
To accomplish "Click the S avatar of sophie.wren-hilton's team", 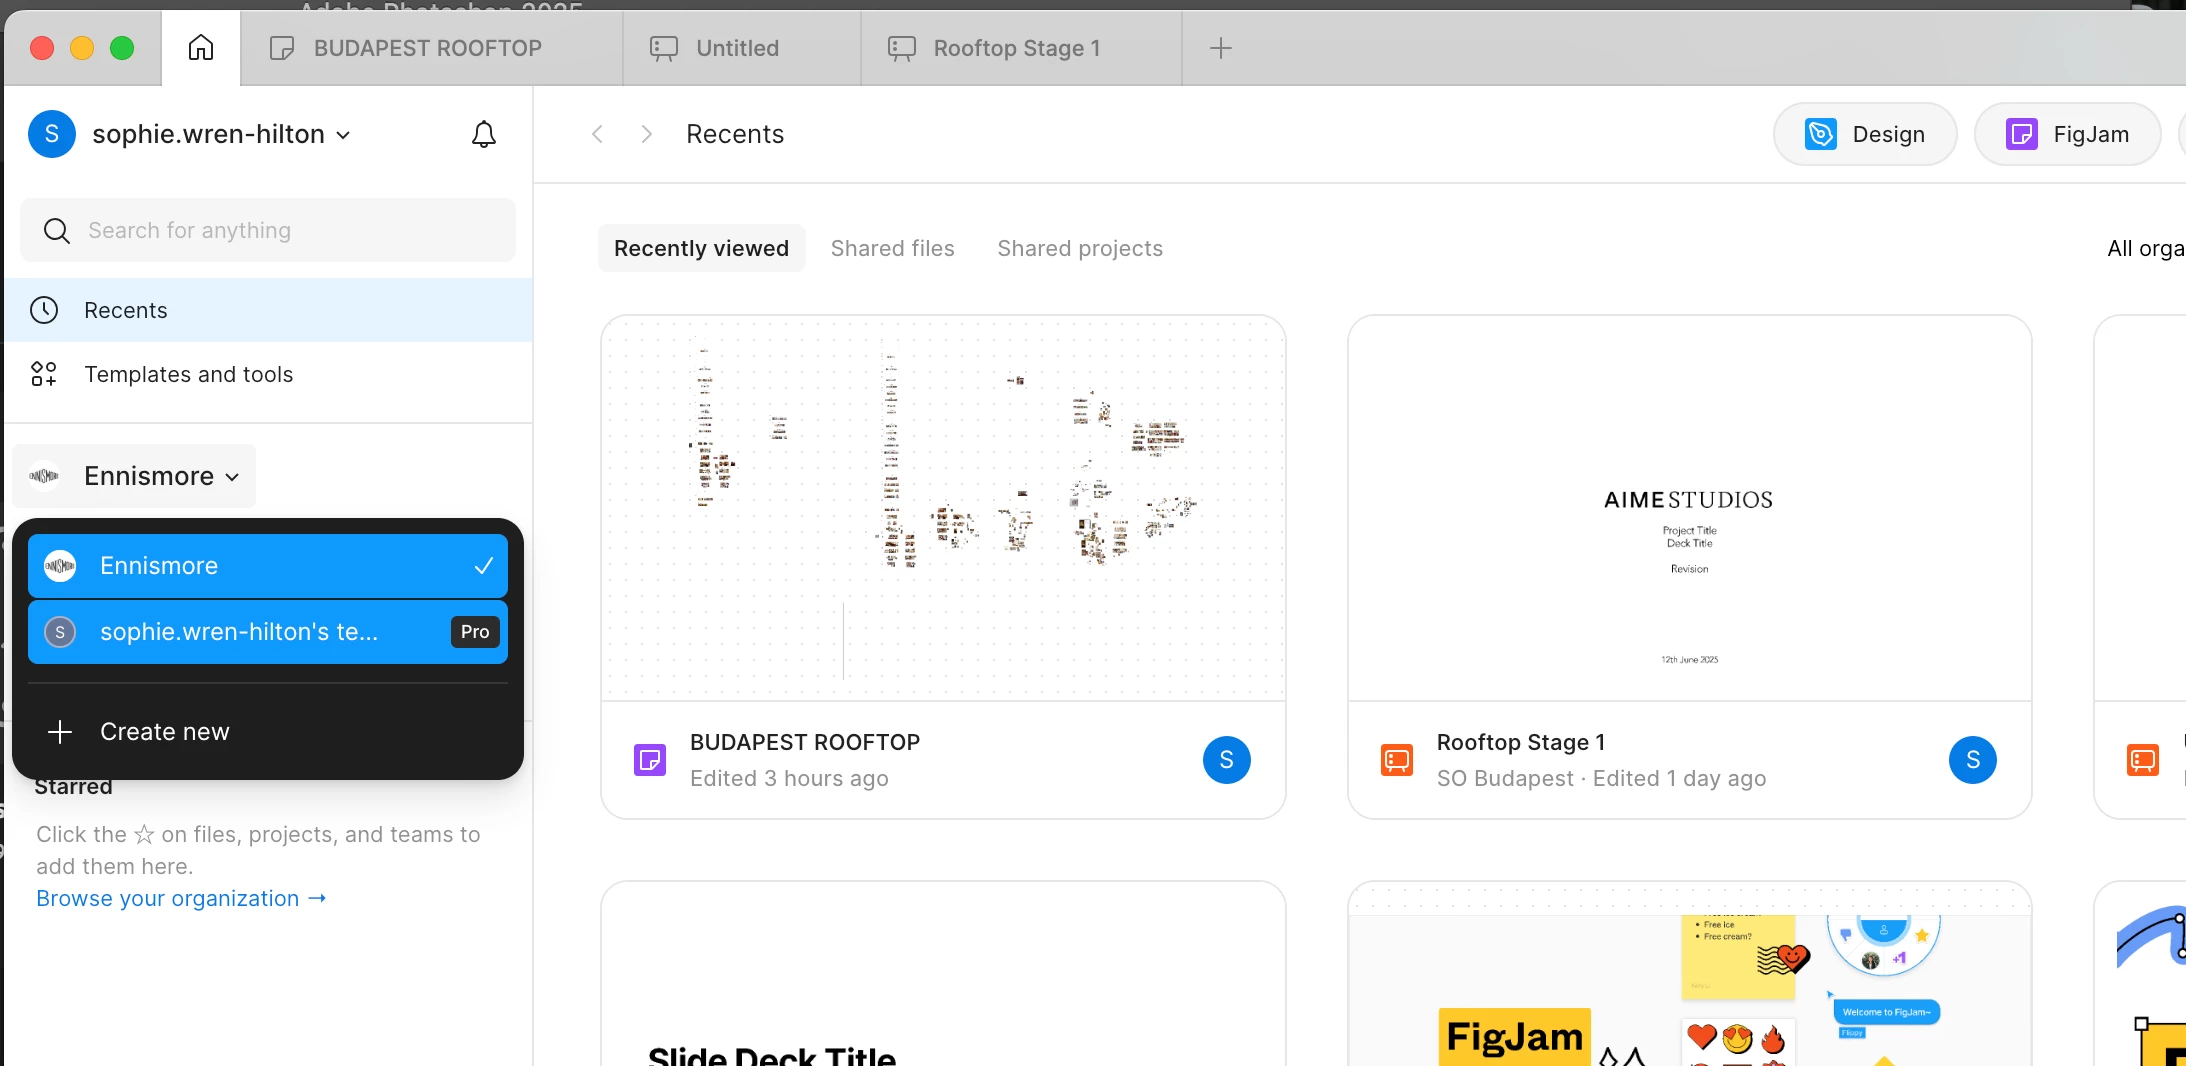I will point(60,632).
